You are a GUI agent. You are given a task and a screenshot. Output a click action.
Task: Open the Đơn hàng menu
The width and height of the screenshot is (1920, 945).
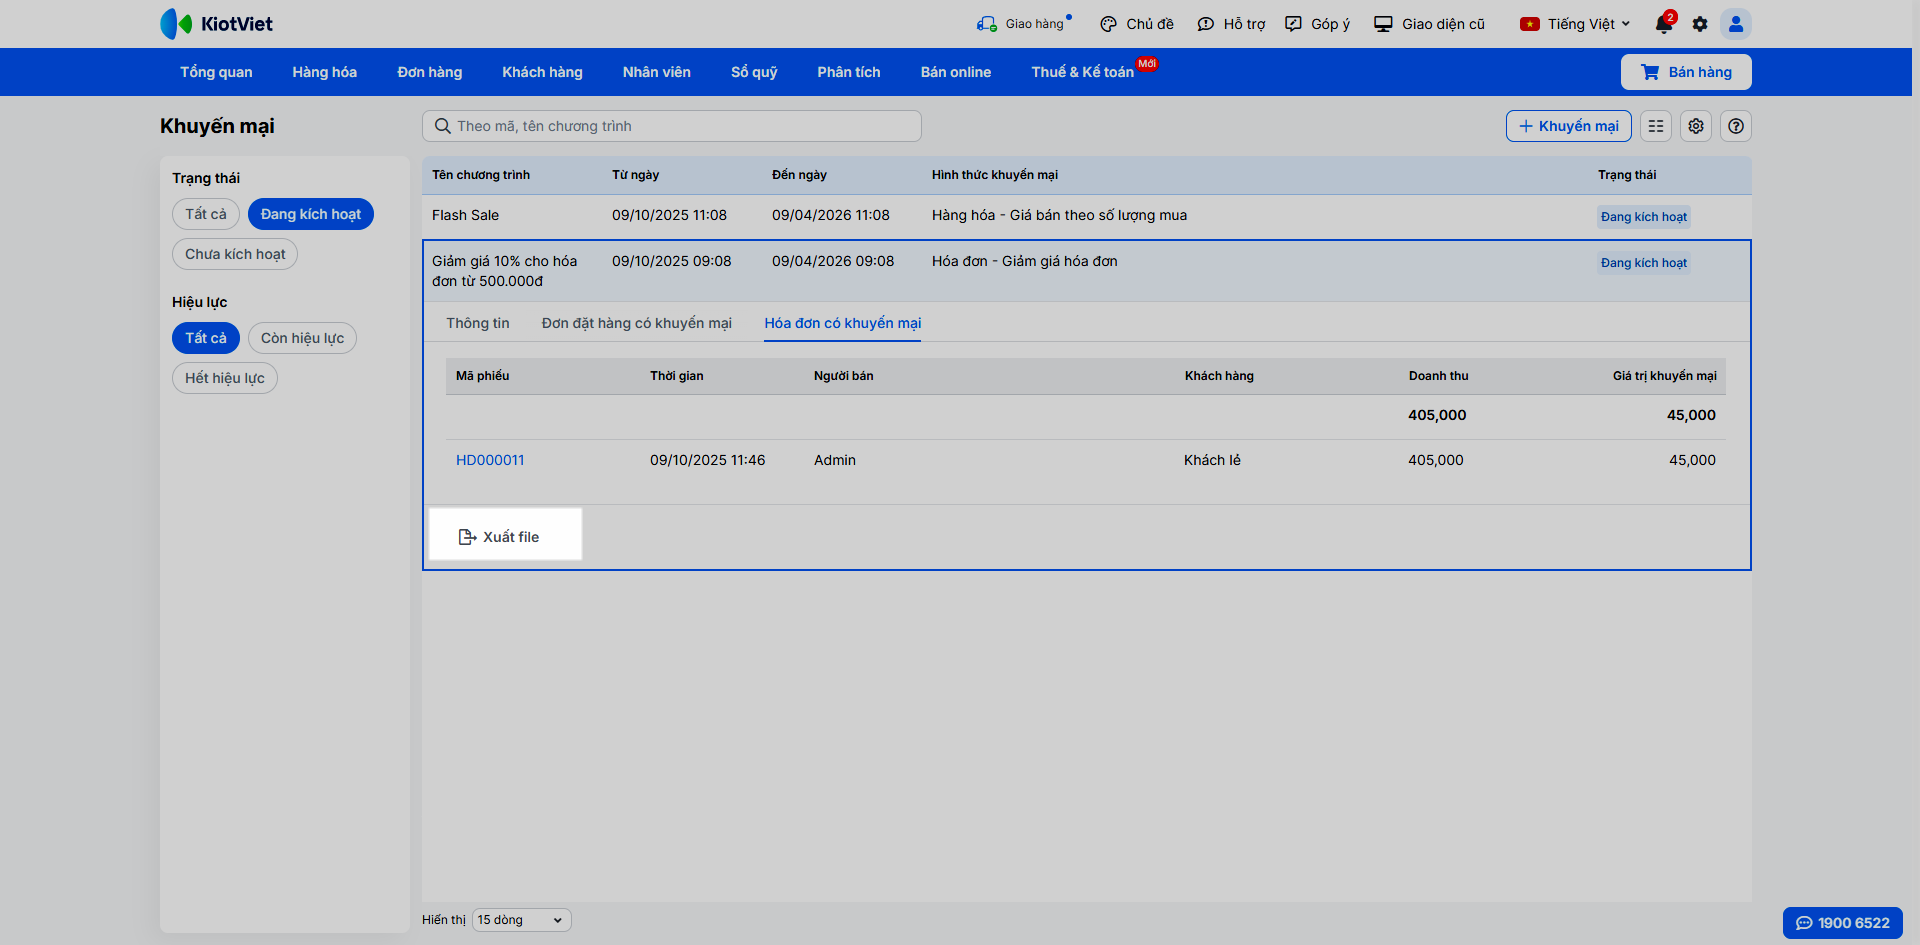coord(430,72)
